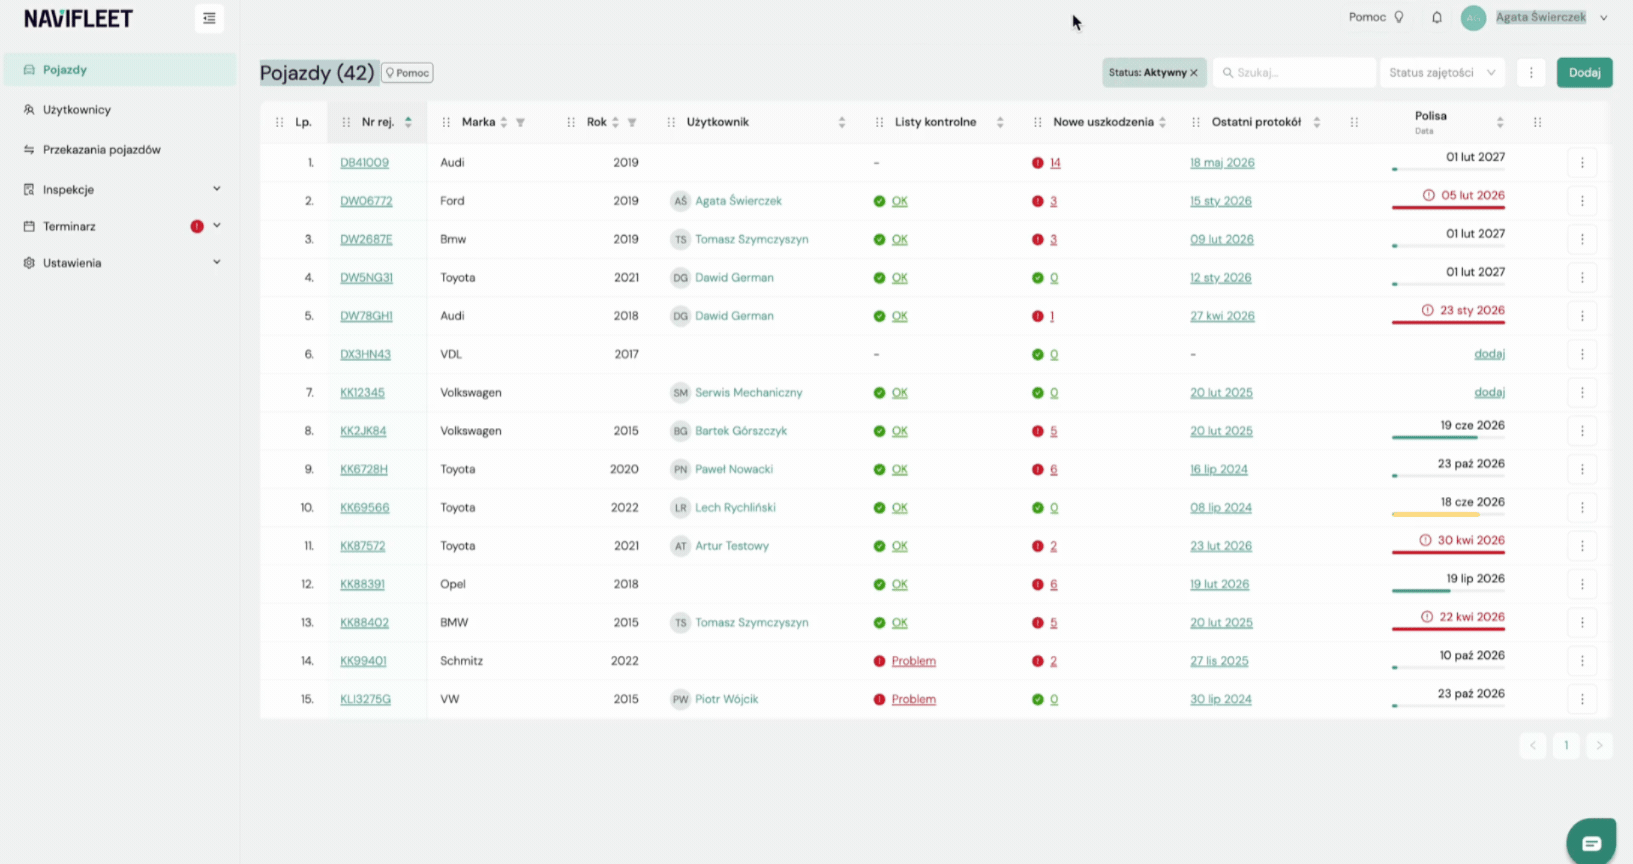Viewport: 1633px width, 864px height.
Task: Toggle sorting on Nowe uszkodzenia column
Action: click(x=1162, y=122)
